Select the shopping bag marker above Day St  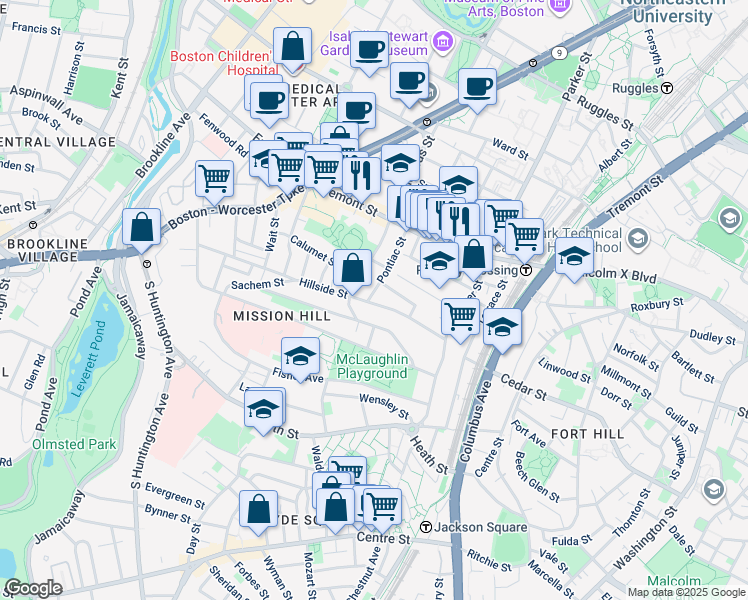tap(258, 512)
